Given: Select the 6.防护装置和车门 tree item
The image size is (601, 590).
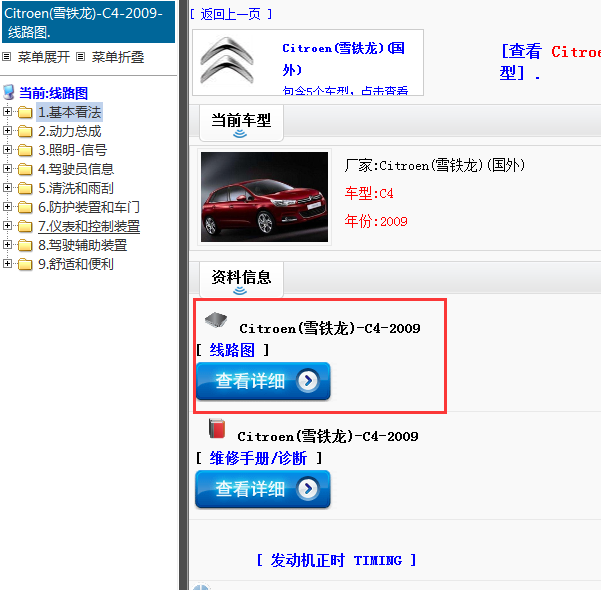Looking at the screenshot, I should pos(89,207).
